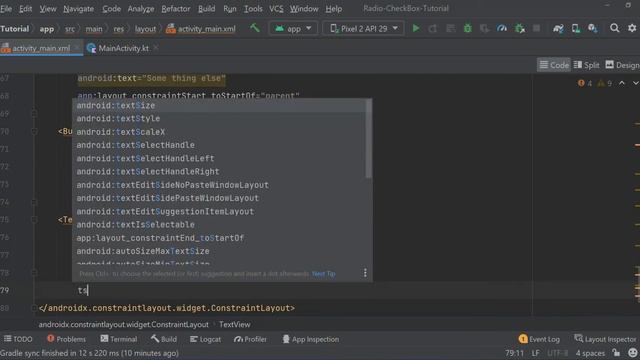This screenshot has width=640, height=360.
Task: Click the Make Project hammer icon
Action: coord(255,28)
